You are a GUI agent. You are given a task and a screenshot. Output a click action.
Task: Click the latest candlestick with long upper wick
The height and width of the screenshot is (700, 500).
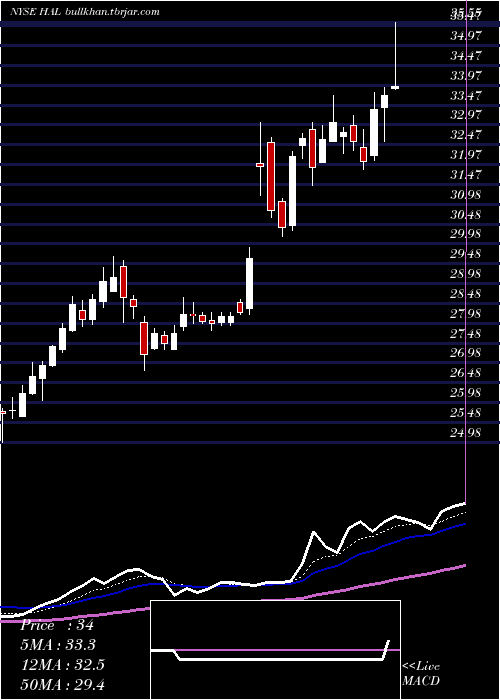pyautogui.click(x=395, y=55)
